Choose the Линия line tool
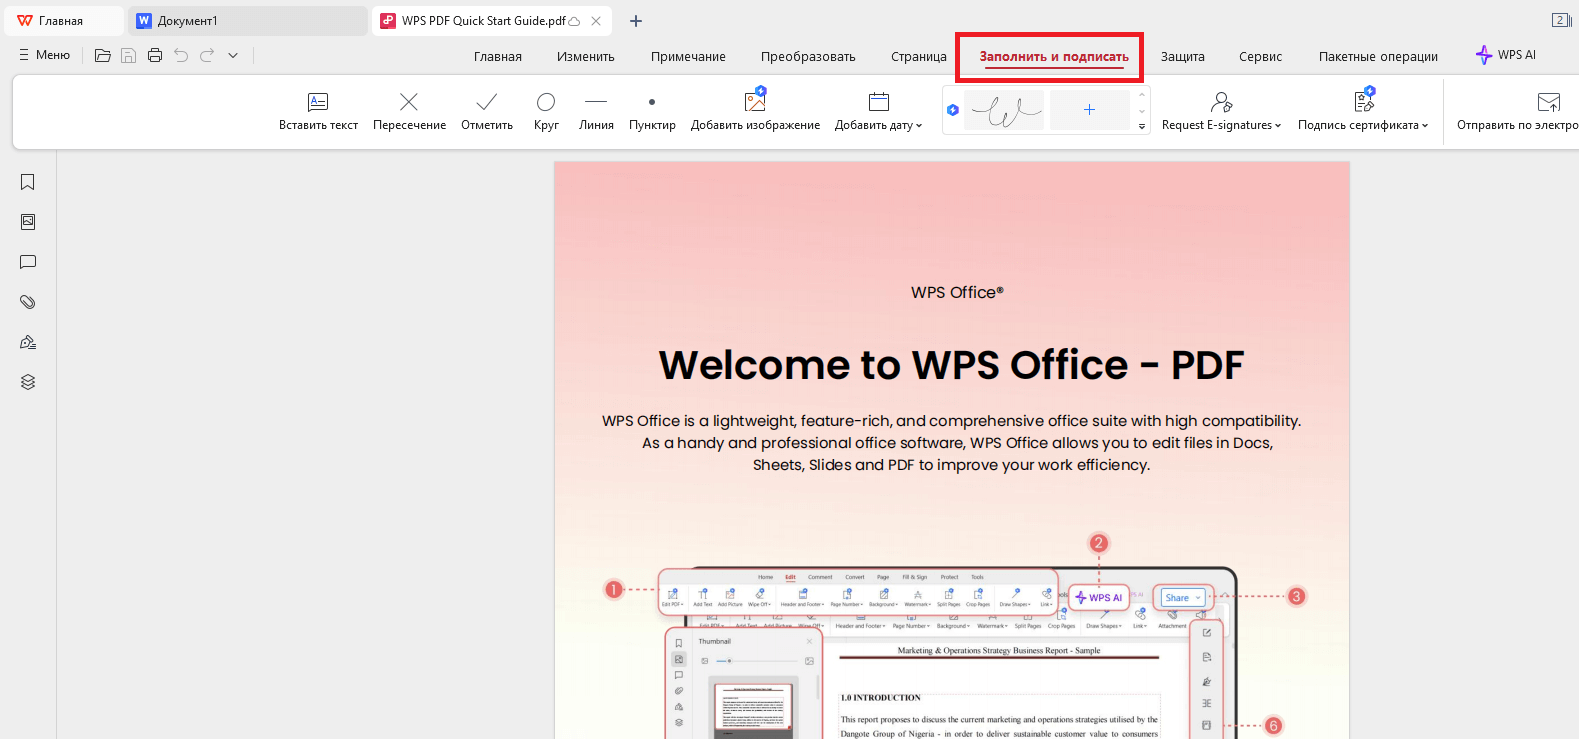 coord(596,111)
